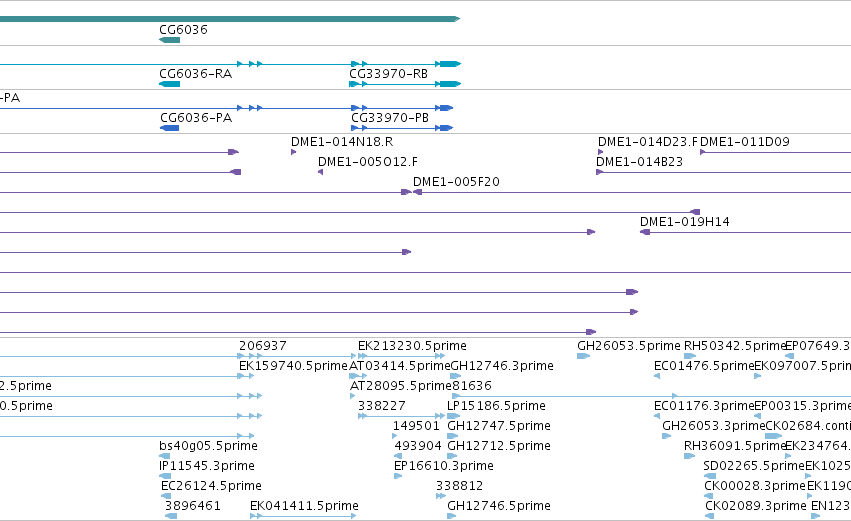Click the DME1-014B23 label

(x=639, y=162)
